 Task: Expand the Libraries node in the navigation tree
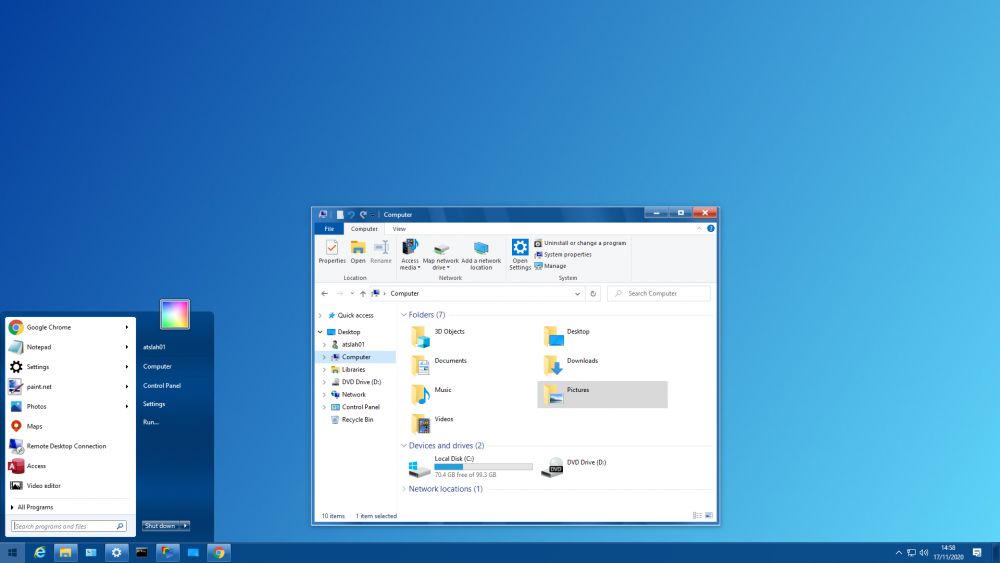(x=324, y=370)
